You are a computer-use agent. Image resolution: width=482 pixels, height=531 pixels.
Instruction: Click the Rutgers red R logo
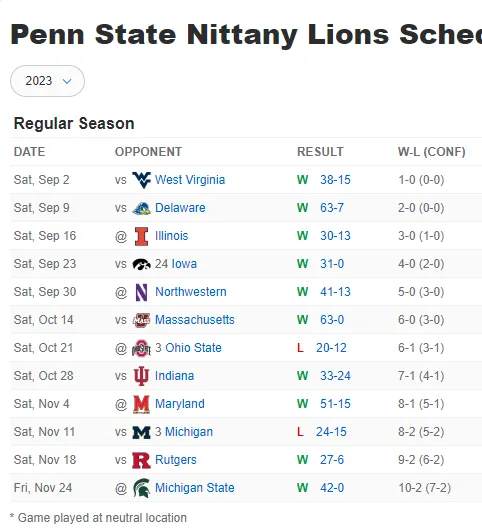pos(141,460)
